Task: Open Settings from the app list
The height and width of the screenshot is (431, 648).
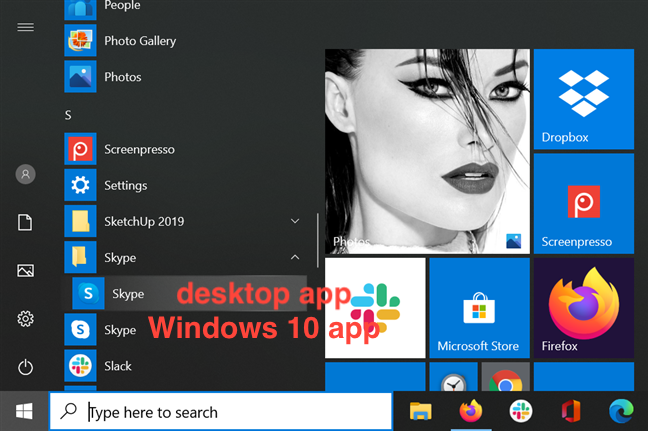Action: [x=185, y=185]
